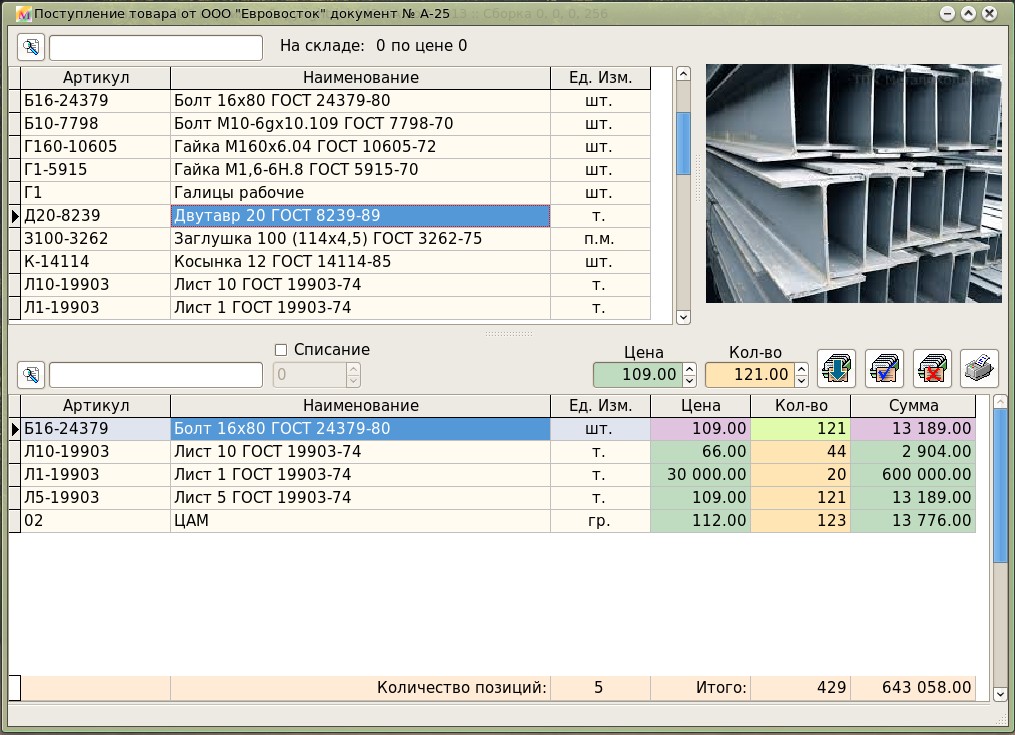The image size is (1015, 735).
Task: Click the blue checkmark document icon
Action: pos(884,369)
